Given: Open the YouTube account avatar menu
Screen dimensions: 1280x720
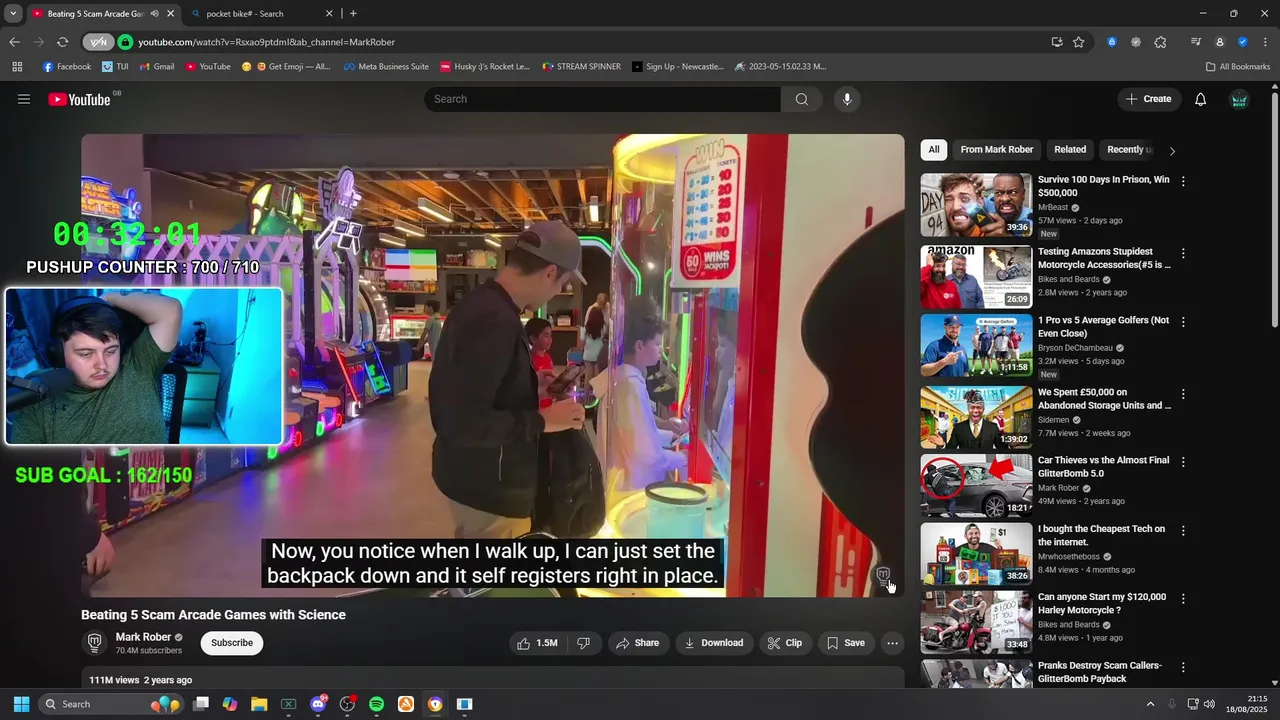Looking at the screenshot, I should point(1239,99).
